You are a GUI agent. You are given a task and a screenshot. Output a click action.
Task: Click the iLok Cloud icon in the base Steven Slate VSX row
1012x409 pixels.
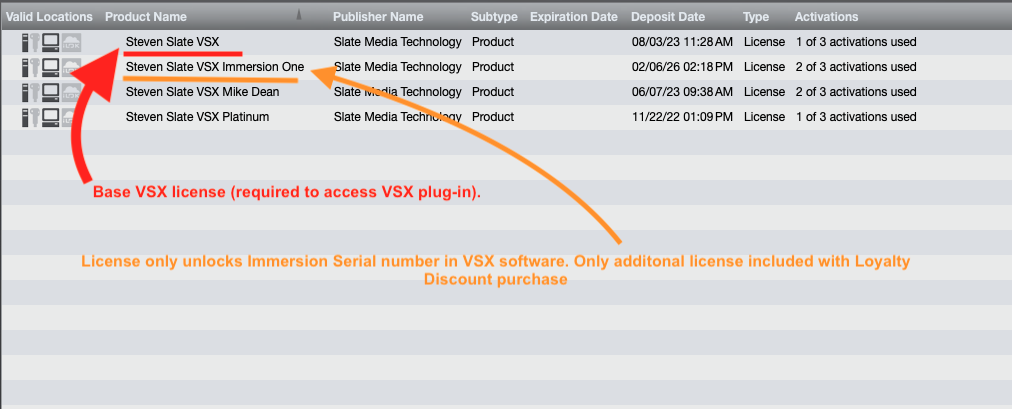point(71,42)
